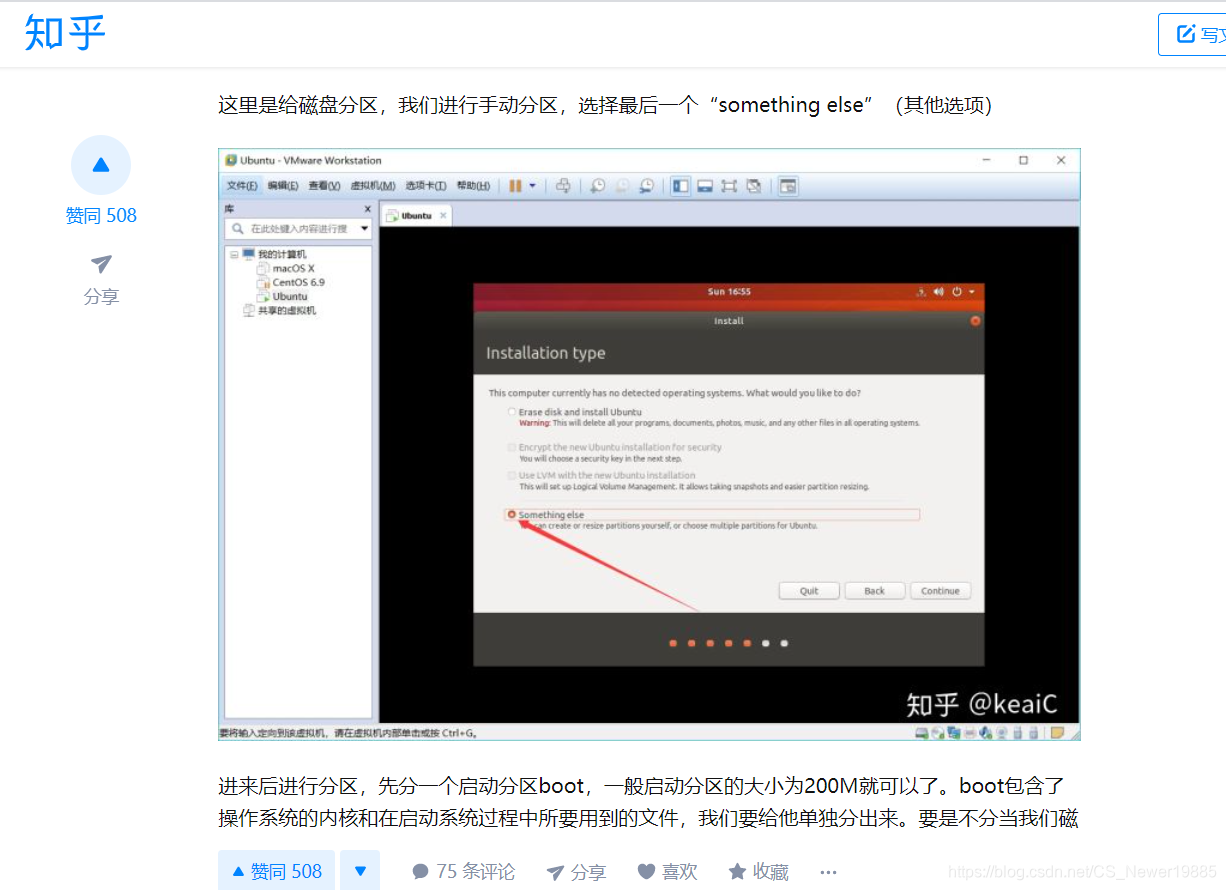Viewport: 1226px width, 890px height.
Task: Click the take snapshot clock icon
Action: (597, 186)
